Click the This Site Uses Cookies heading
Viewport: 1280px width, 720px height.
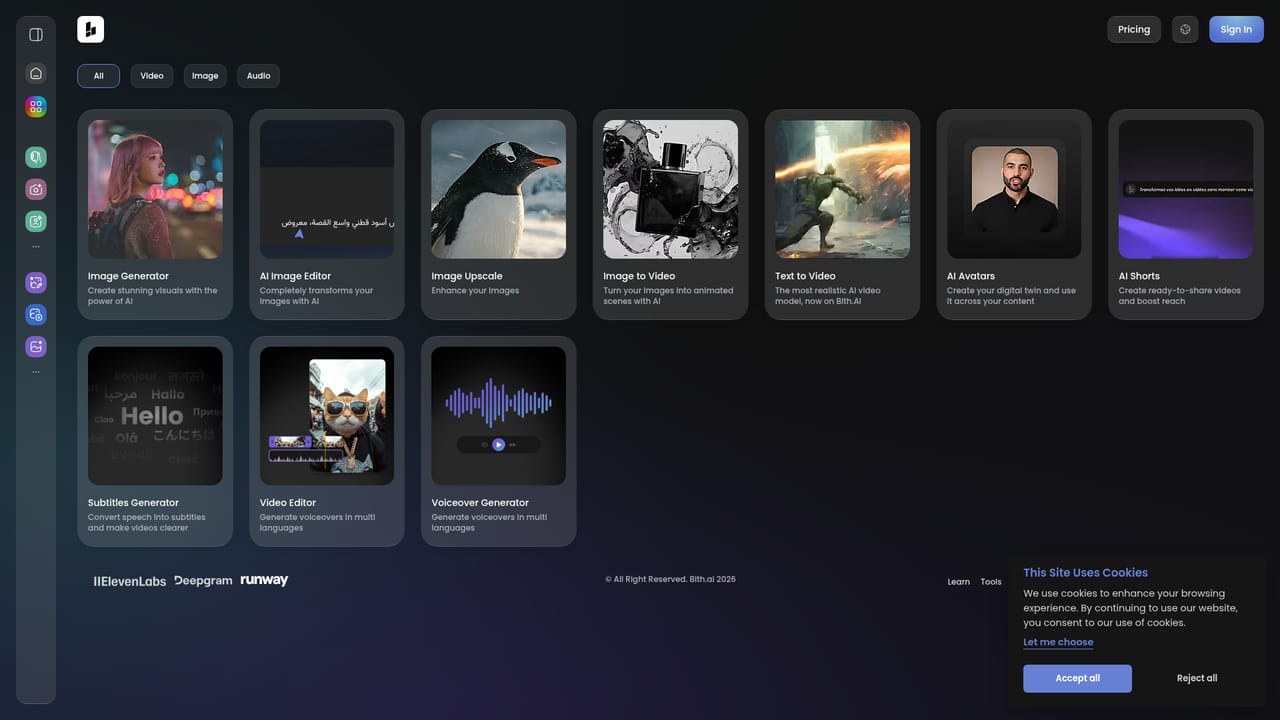coord(1085,573)
